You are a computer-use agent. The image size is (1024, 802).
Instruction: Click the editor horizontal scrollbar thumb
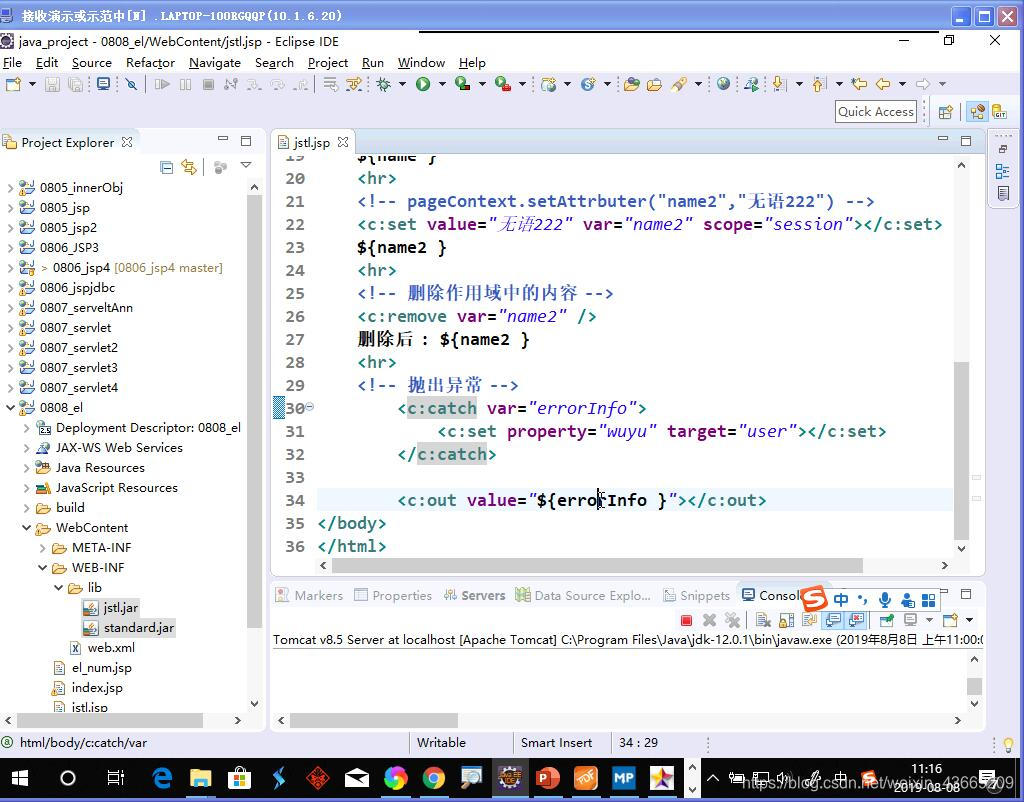coord(598,566)
